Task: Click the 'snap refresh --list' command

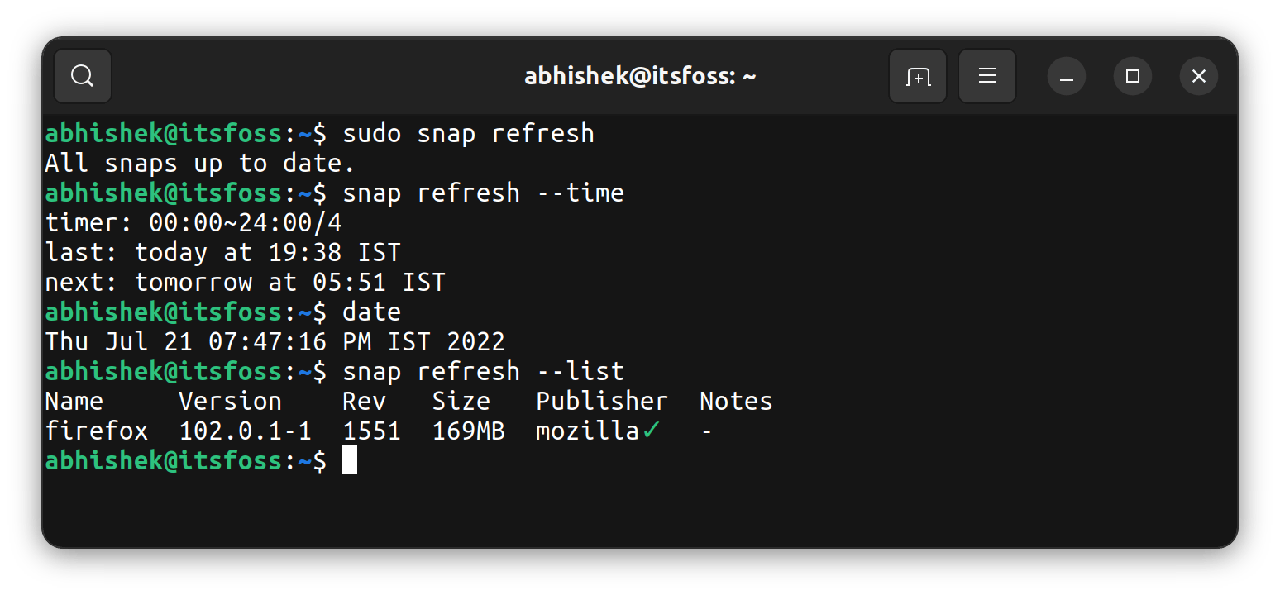Action: pyautogui.click(x=483, y=372)
